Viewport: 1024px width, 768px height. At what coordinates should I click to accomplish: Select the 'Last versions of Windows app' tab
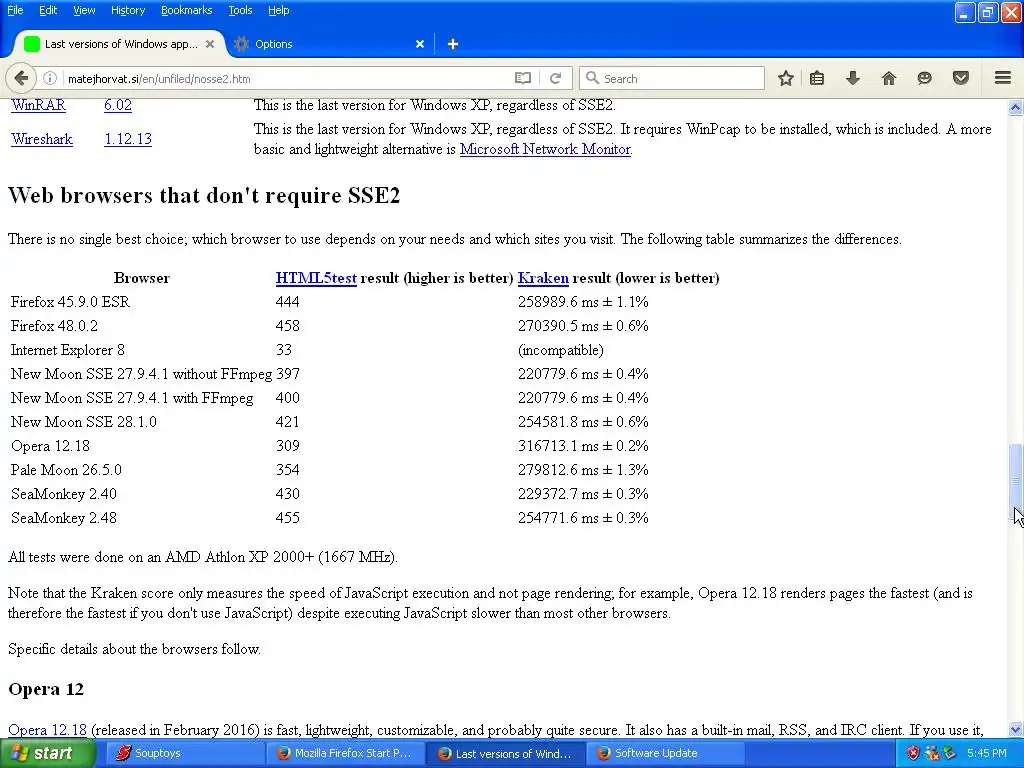click(x=120, y=44)
